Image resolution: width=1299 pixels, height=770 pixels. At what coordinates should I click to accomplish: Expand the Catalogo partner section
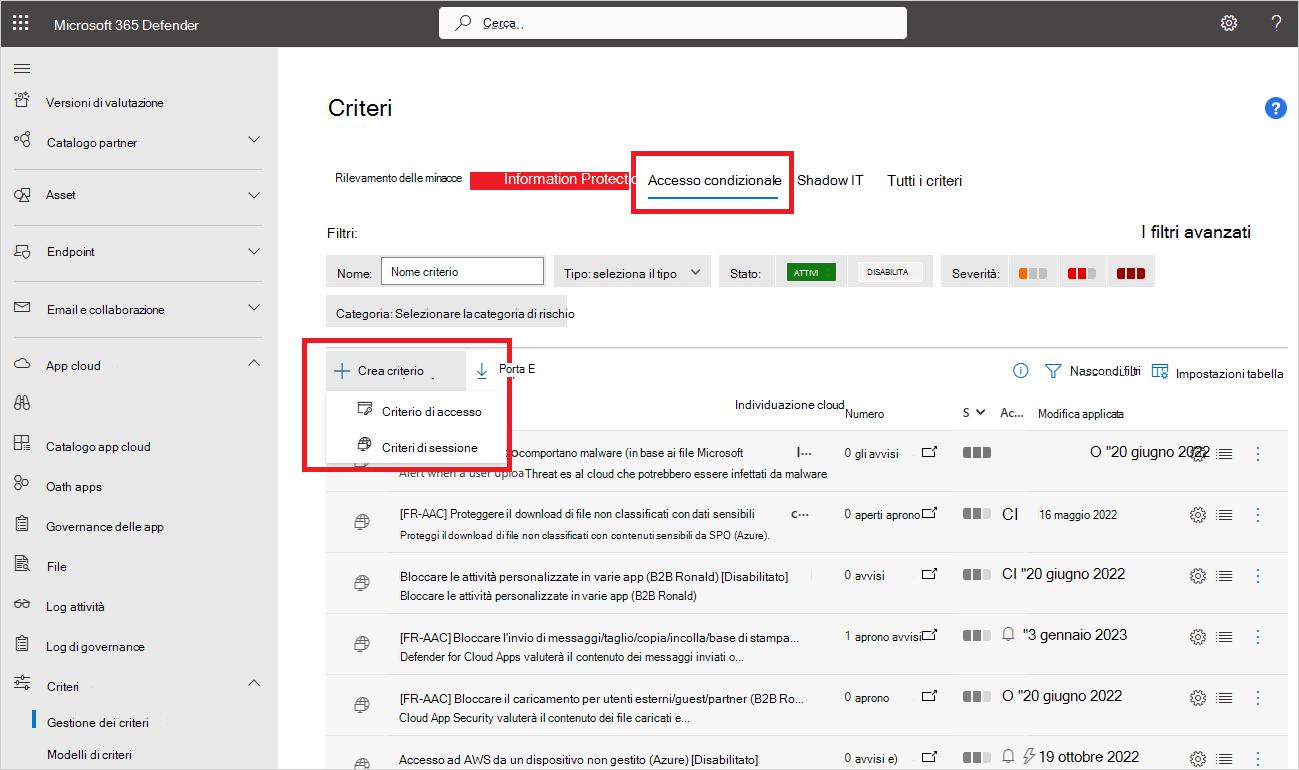tap(254, 140)
